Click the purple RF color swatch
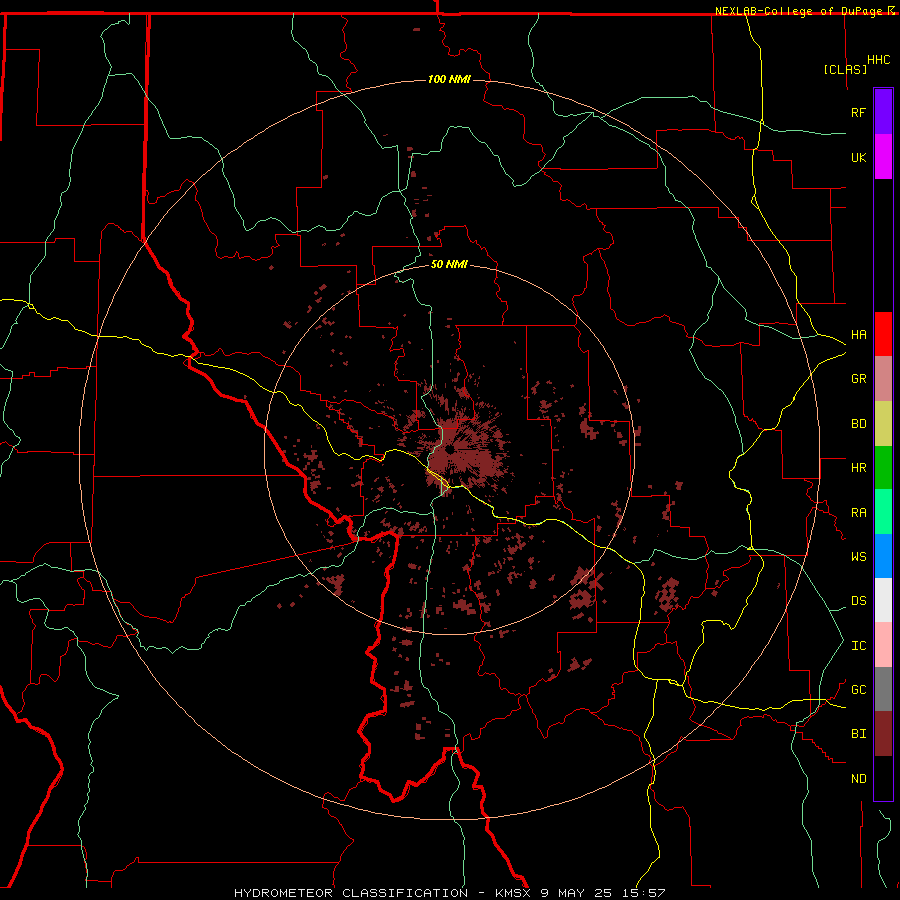 [x=883, y=112]
